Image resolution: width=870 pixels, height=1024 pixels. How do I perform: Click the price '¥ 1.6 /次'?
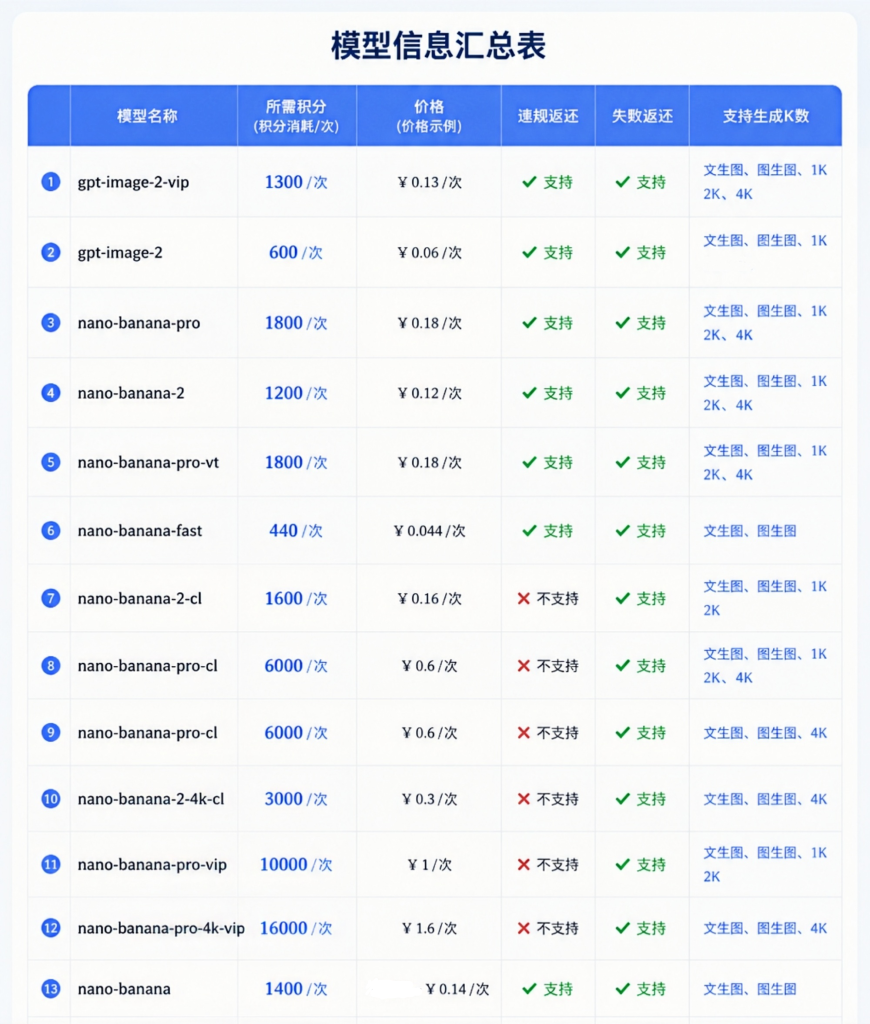click(x=429, y=929)
